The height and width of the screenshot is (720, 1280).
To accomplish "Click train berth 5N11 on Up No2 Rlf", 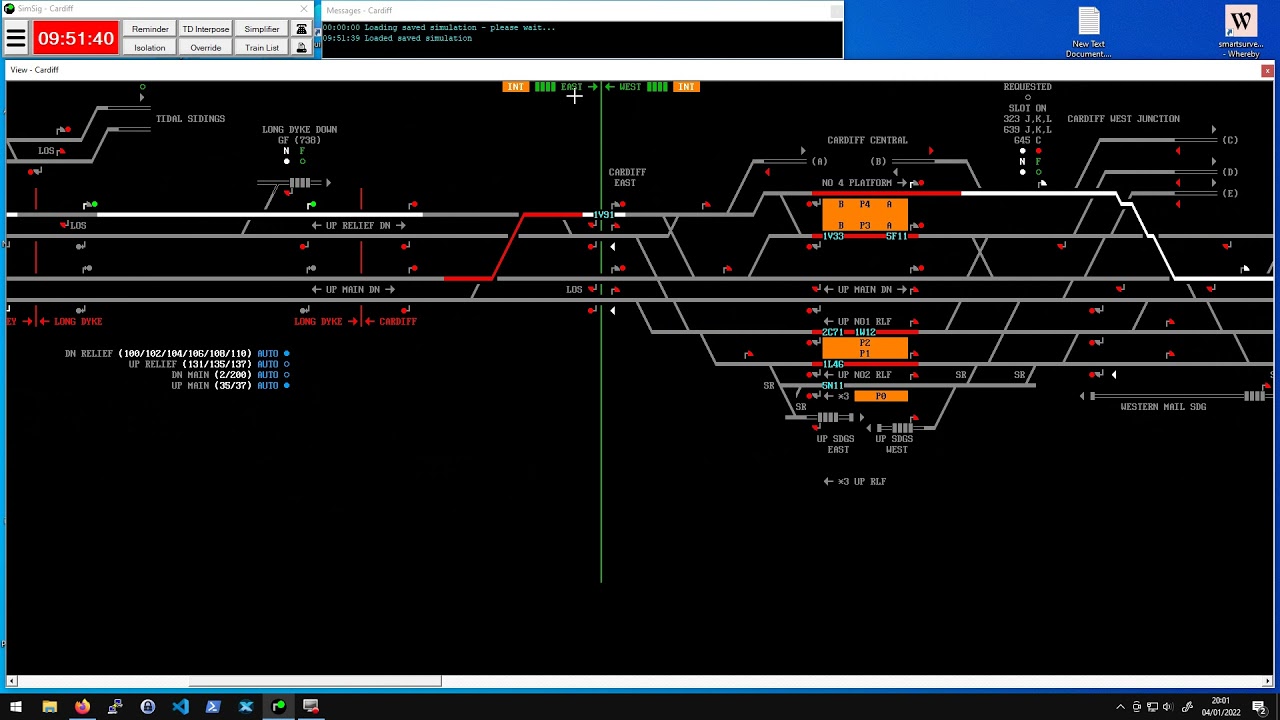I will click(x=833, y=386).
